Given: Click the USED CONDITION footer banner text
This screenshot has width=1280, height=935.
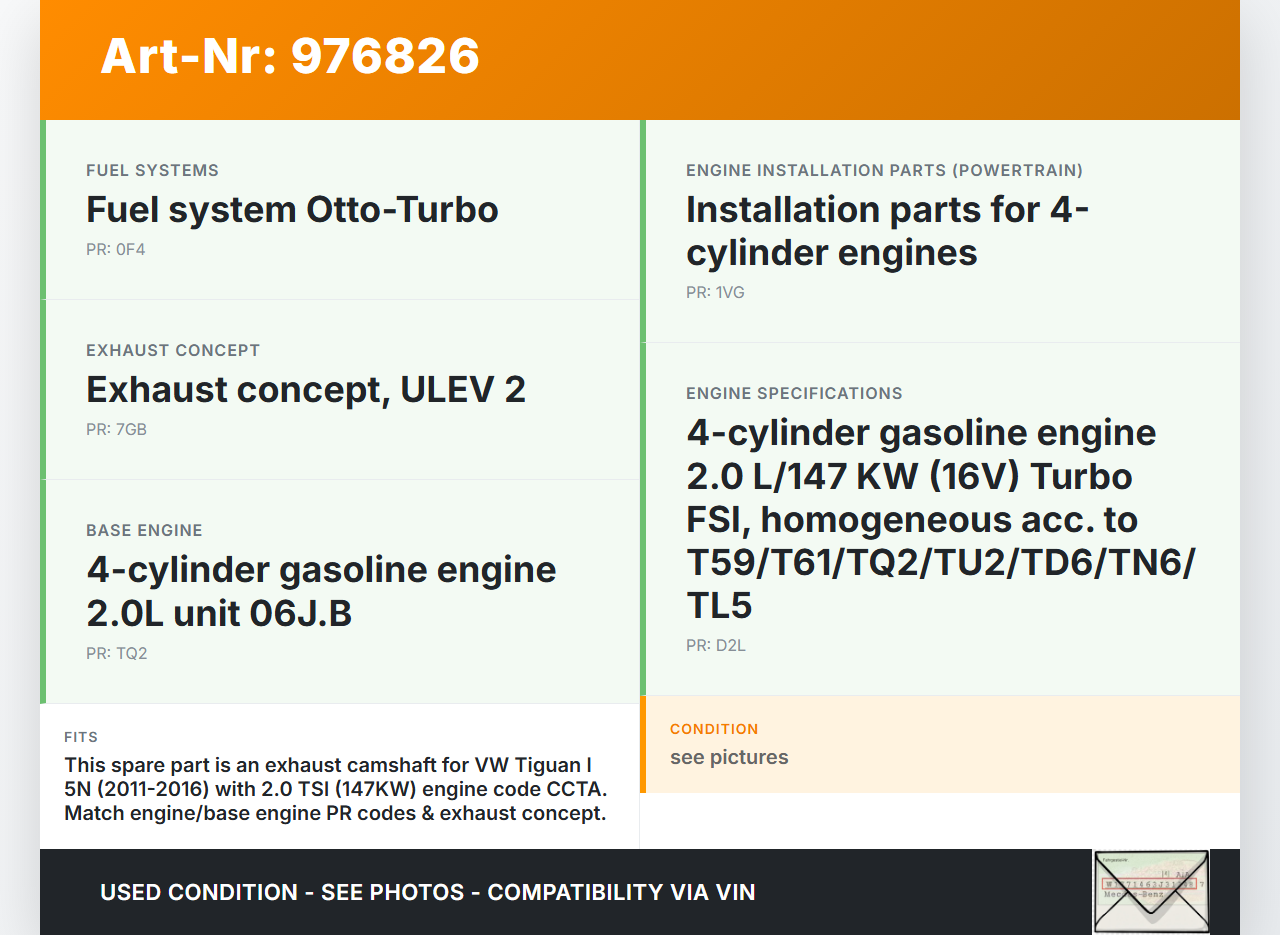Looking at the screenshot, I should pos(428,892).
